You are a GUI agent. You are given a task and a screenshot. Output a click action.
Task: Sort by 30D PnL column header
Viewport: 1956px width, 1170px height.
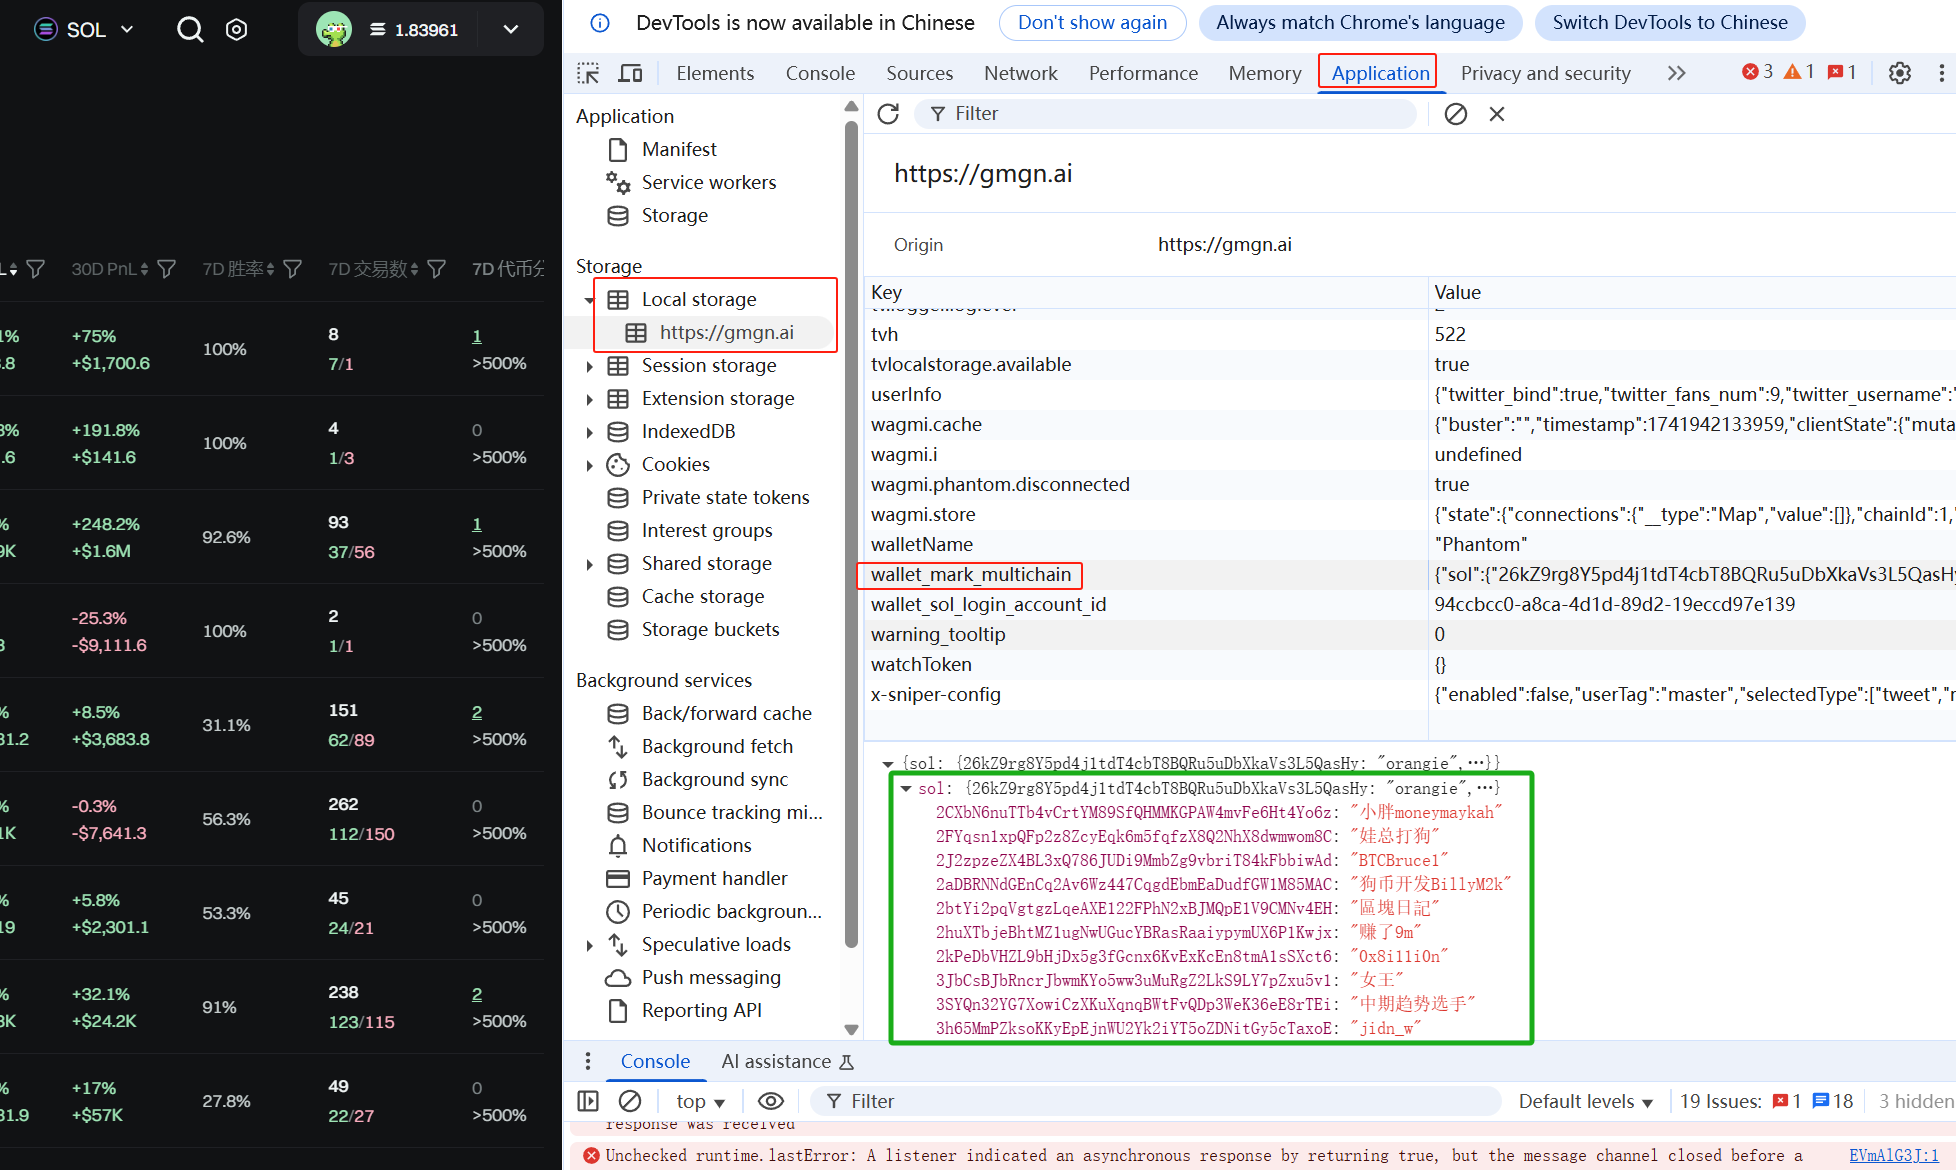pyautogui.click(x=110, y=269)
